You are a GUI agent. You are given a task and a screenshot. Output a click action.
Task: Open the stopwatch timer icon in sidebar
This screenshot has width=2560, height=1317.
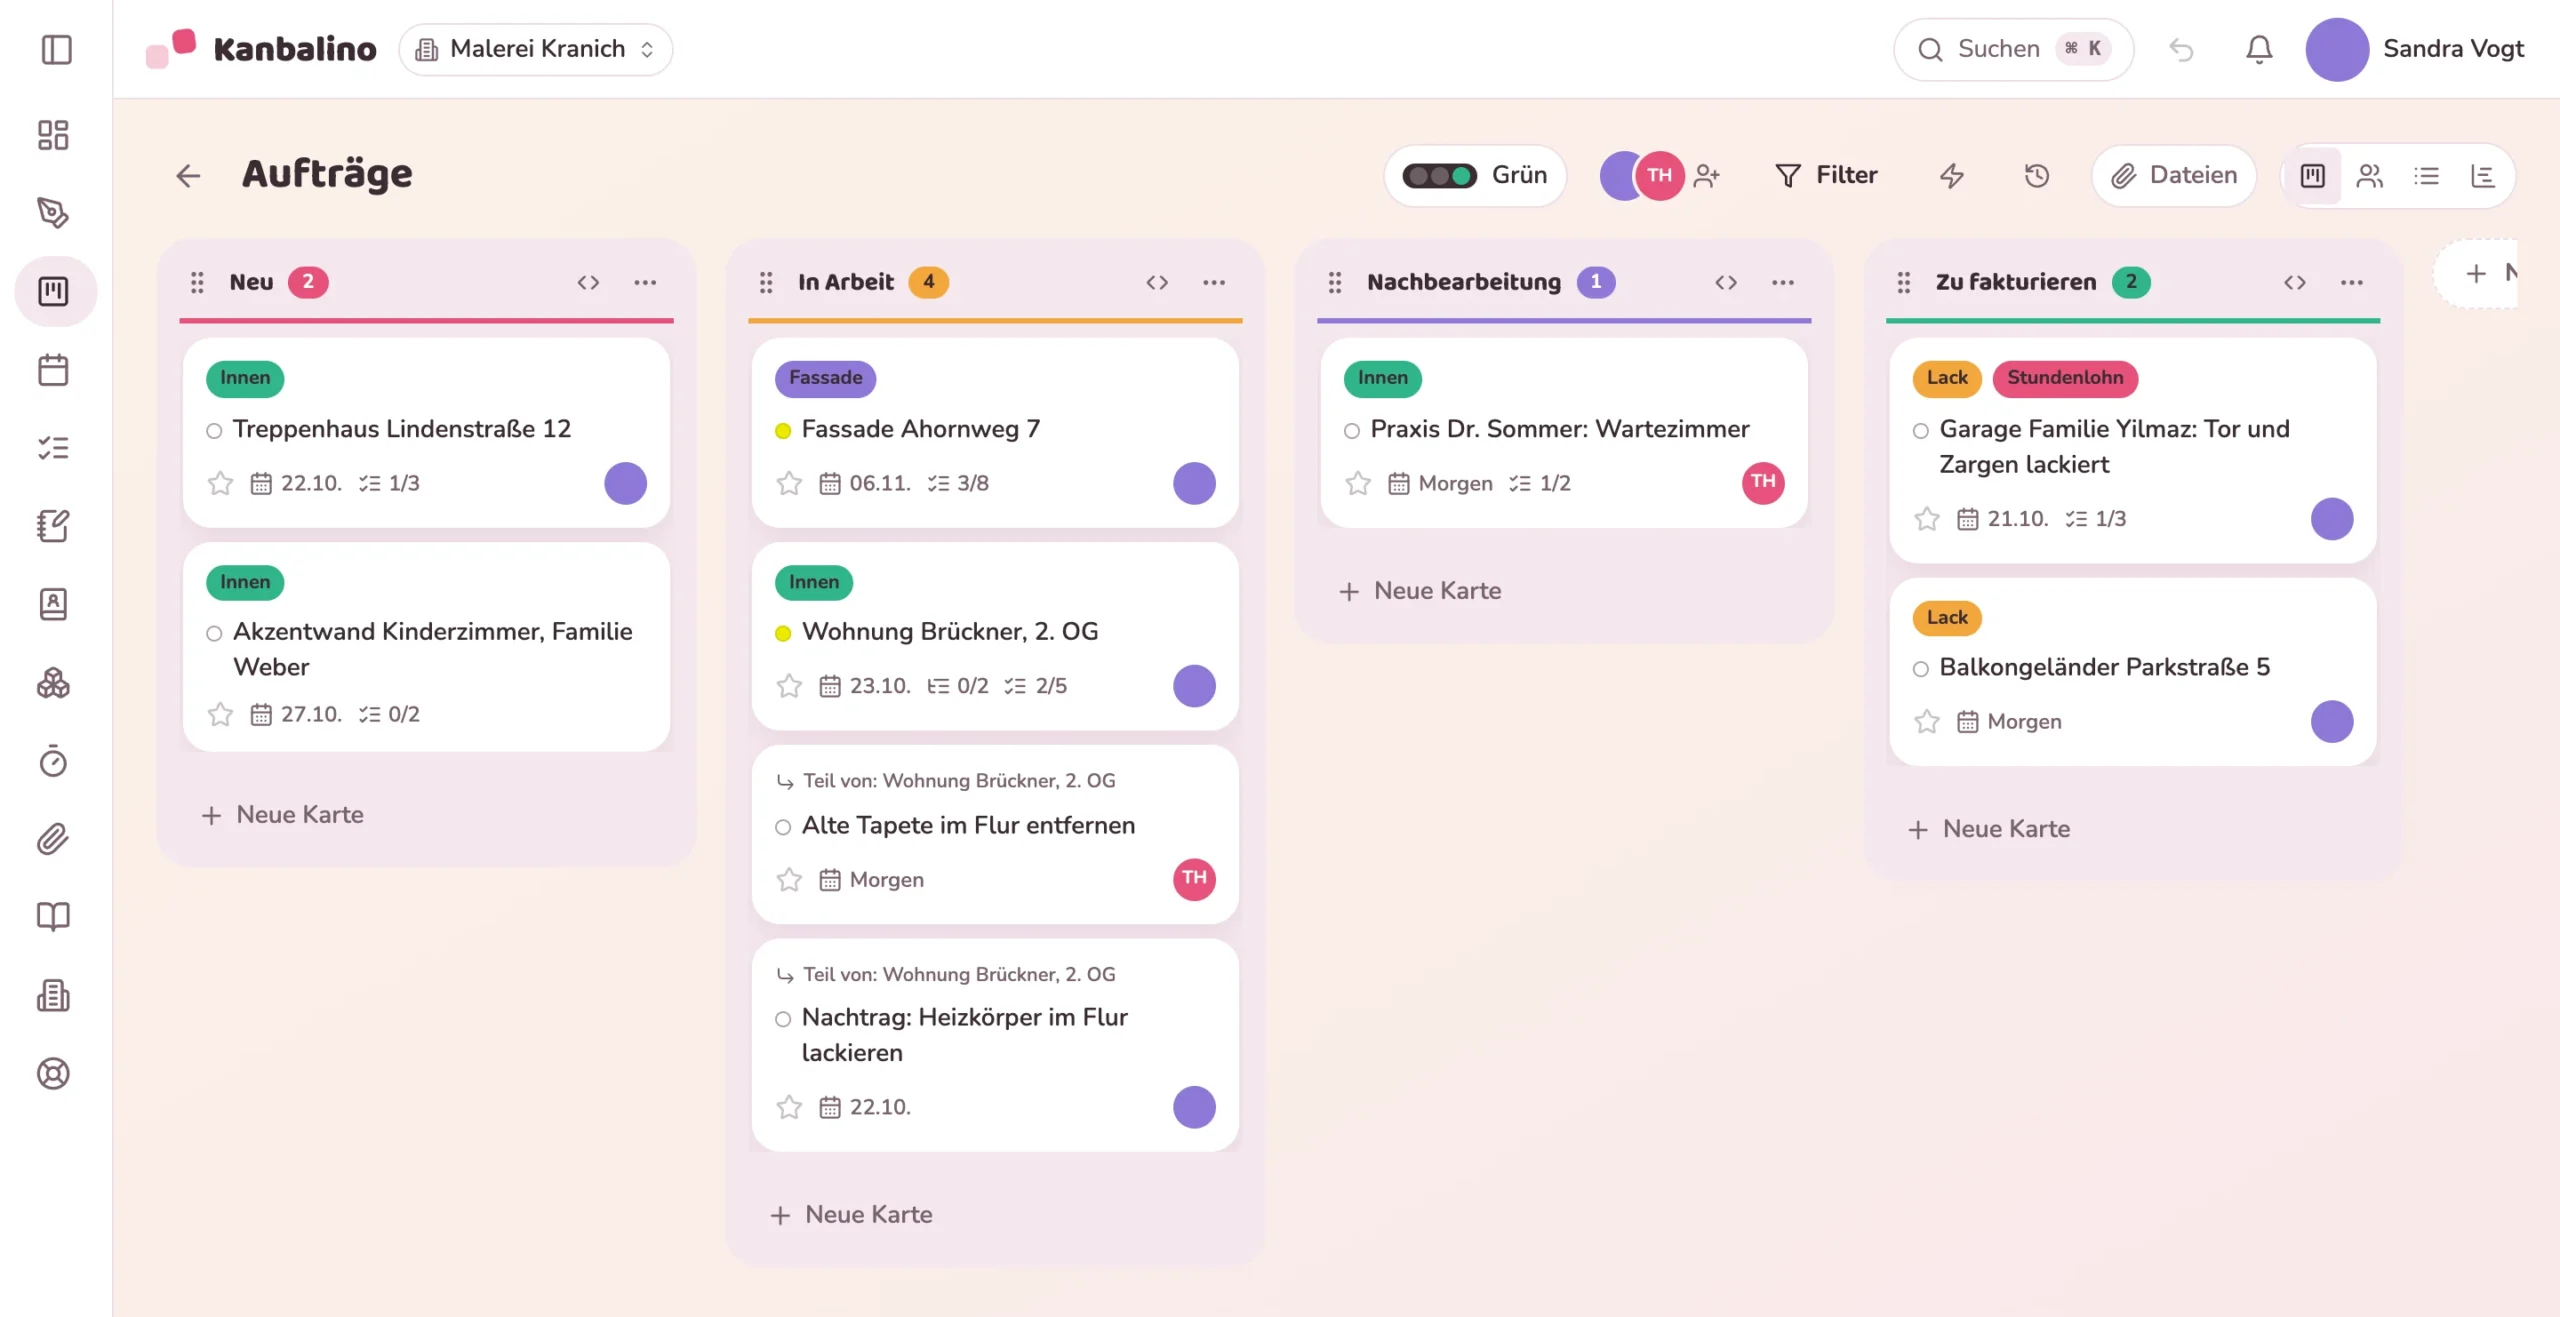pos(53,761)
